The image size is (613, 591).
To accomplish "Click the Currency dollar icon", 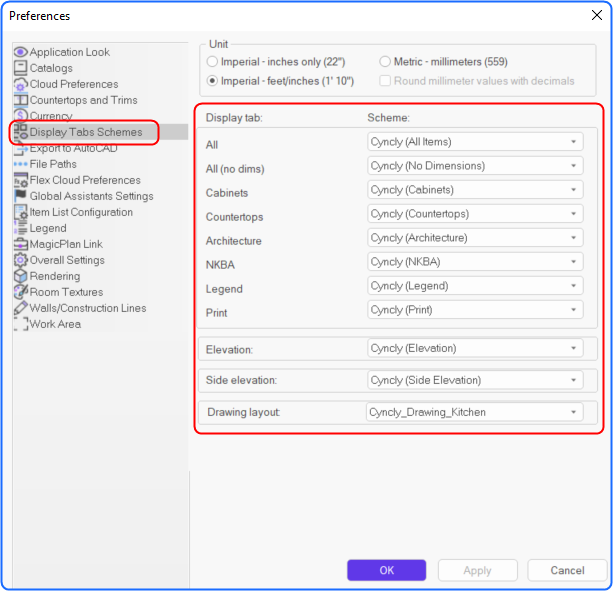I will (x=21, y=115).
